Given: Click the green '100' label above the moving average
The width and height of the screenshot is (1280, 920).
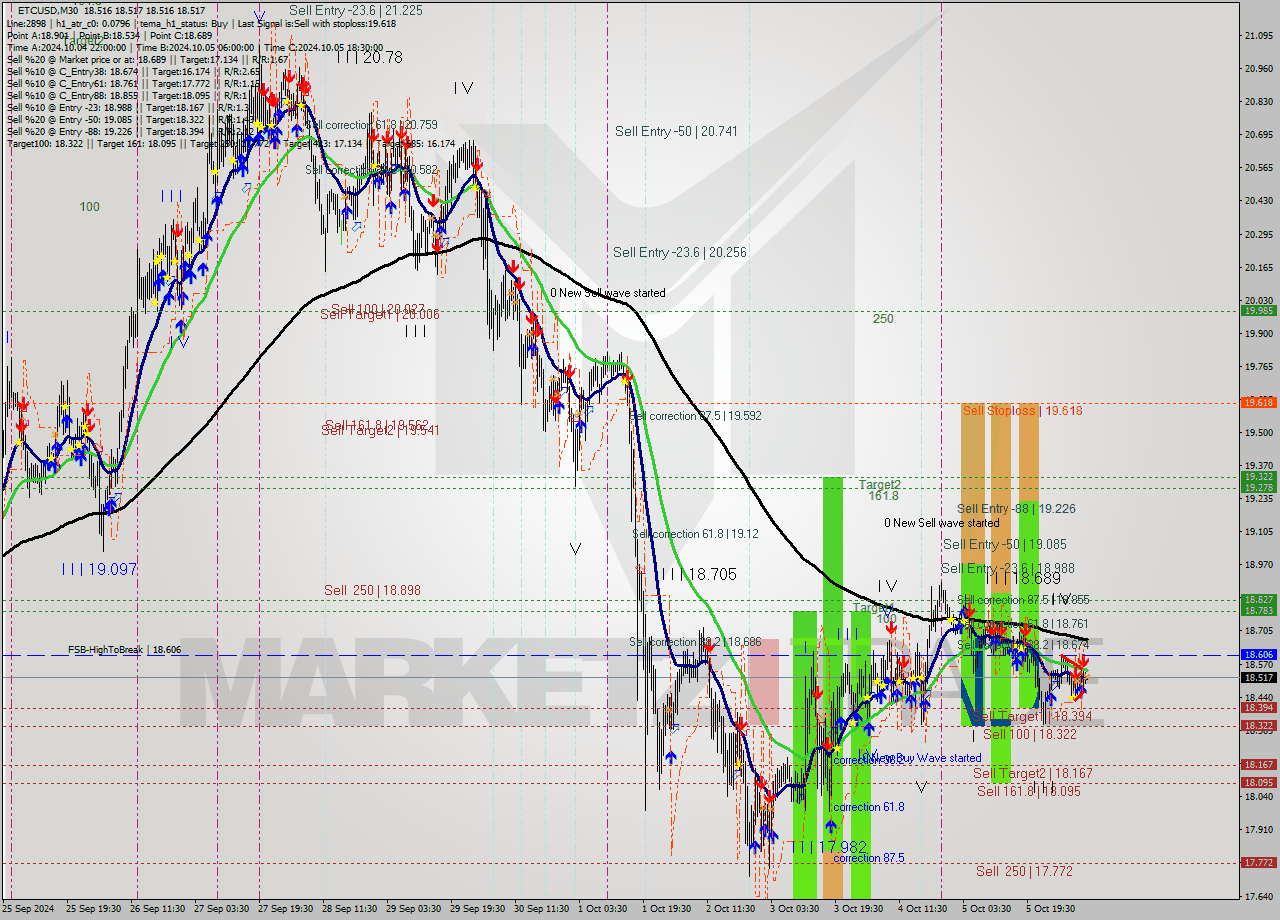Looking at the screenshot, I should pos(90,207).
